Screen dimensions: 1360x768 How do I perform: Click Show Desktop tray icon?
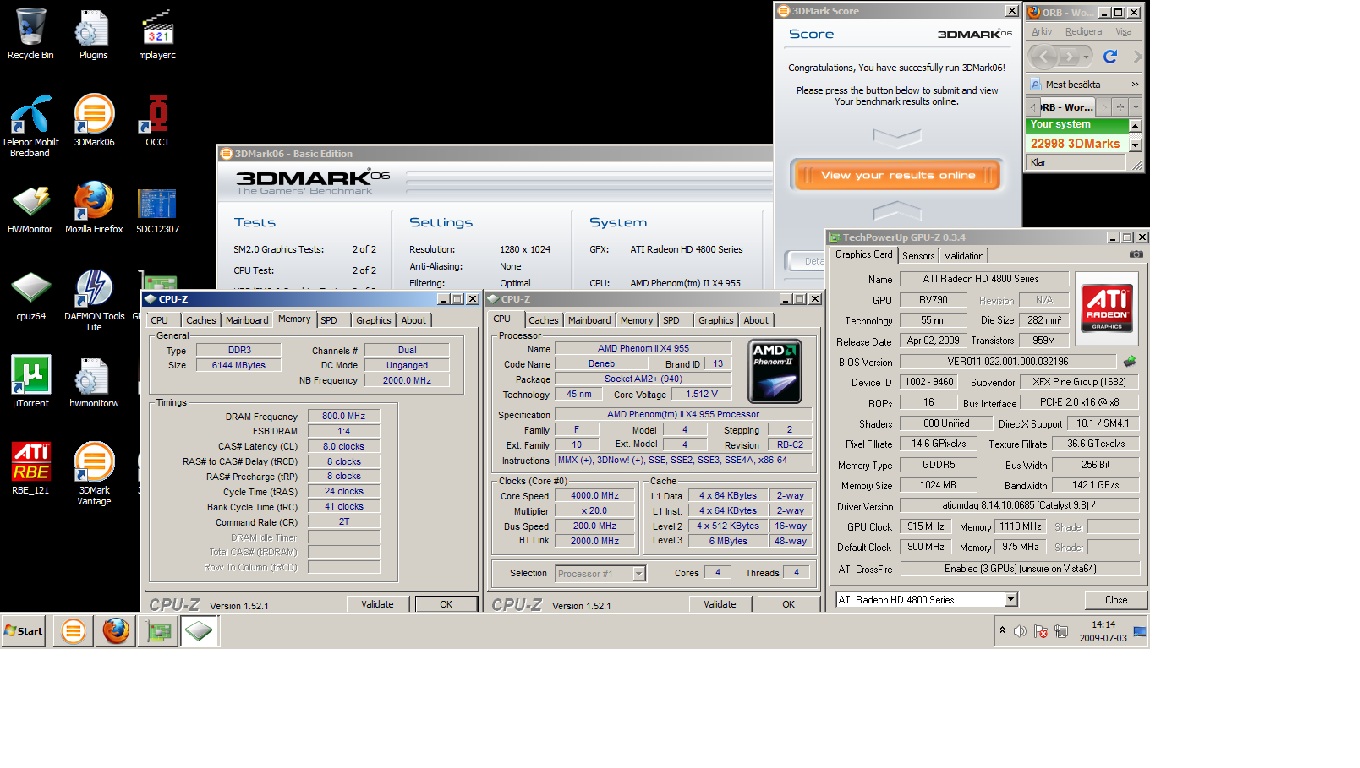click(x=1139, y=632)
